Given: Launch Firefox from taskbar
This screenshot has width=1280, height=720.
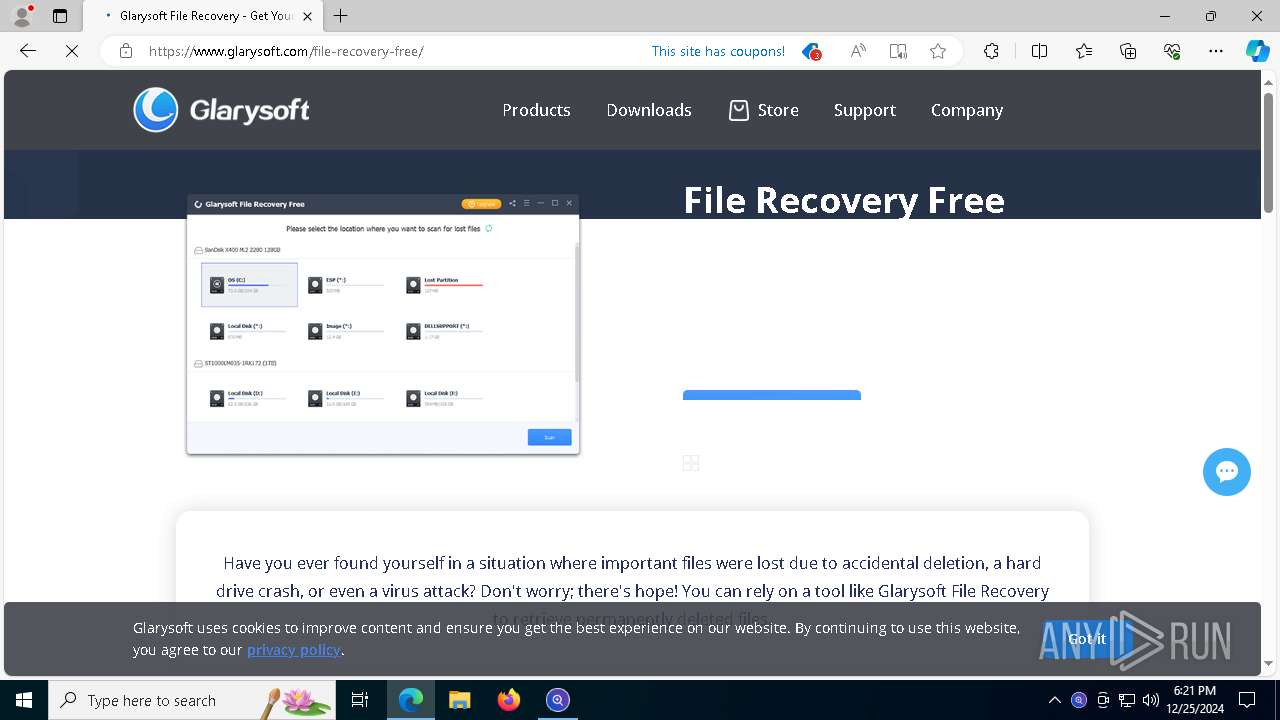Looking at the screenshot, I should [x=509, y=700].
